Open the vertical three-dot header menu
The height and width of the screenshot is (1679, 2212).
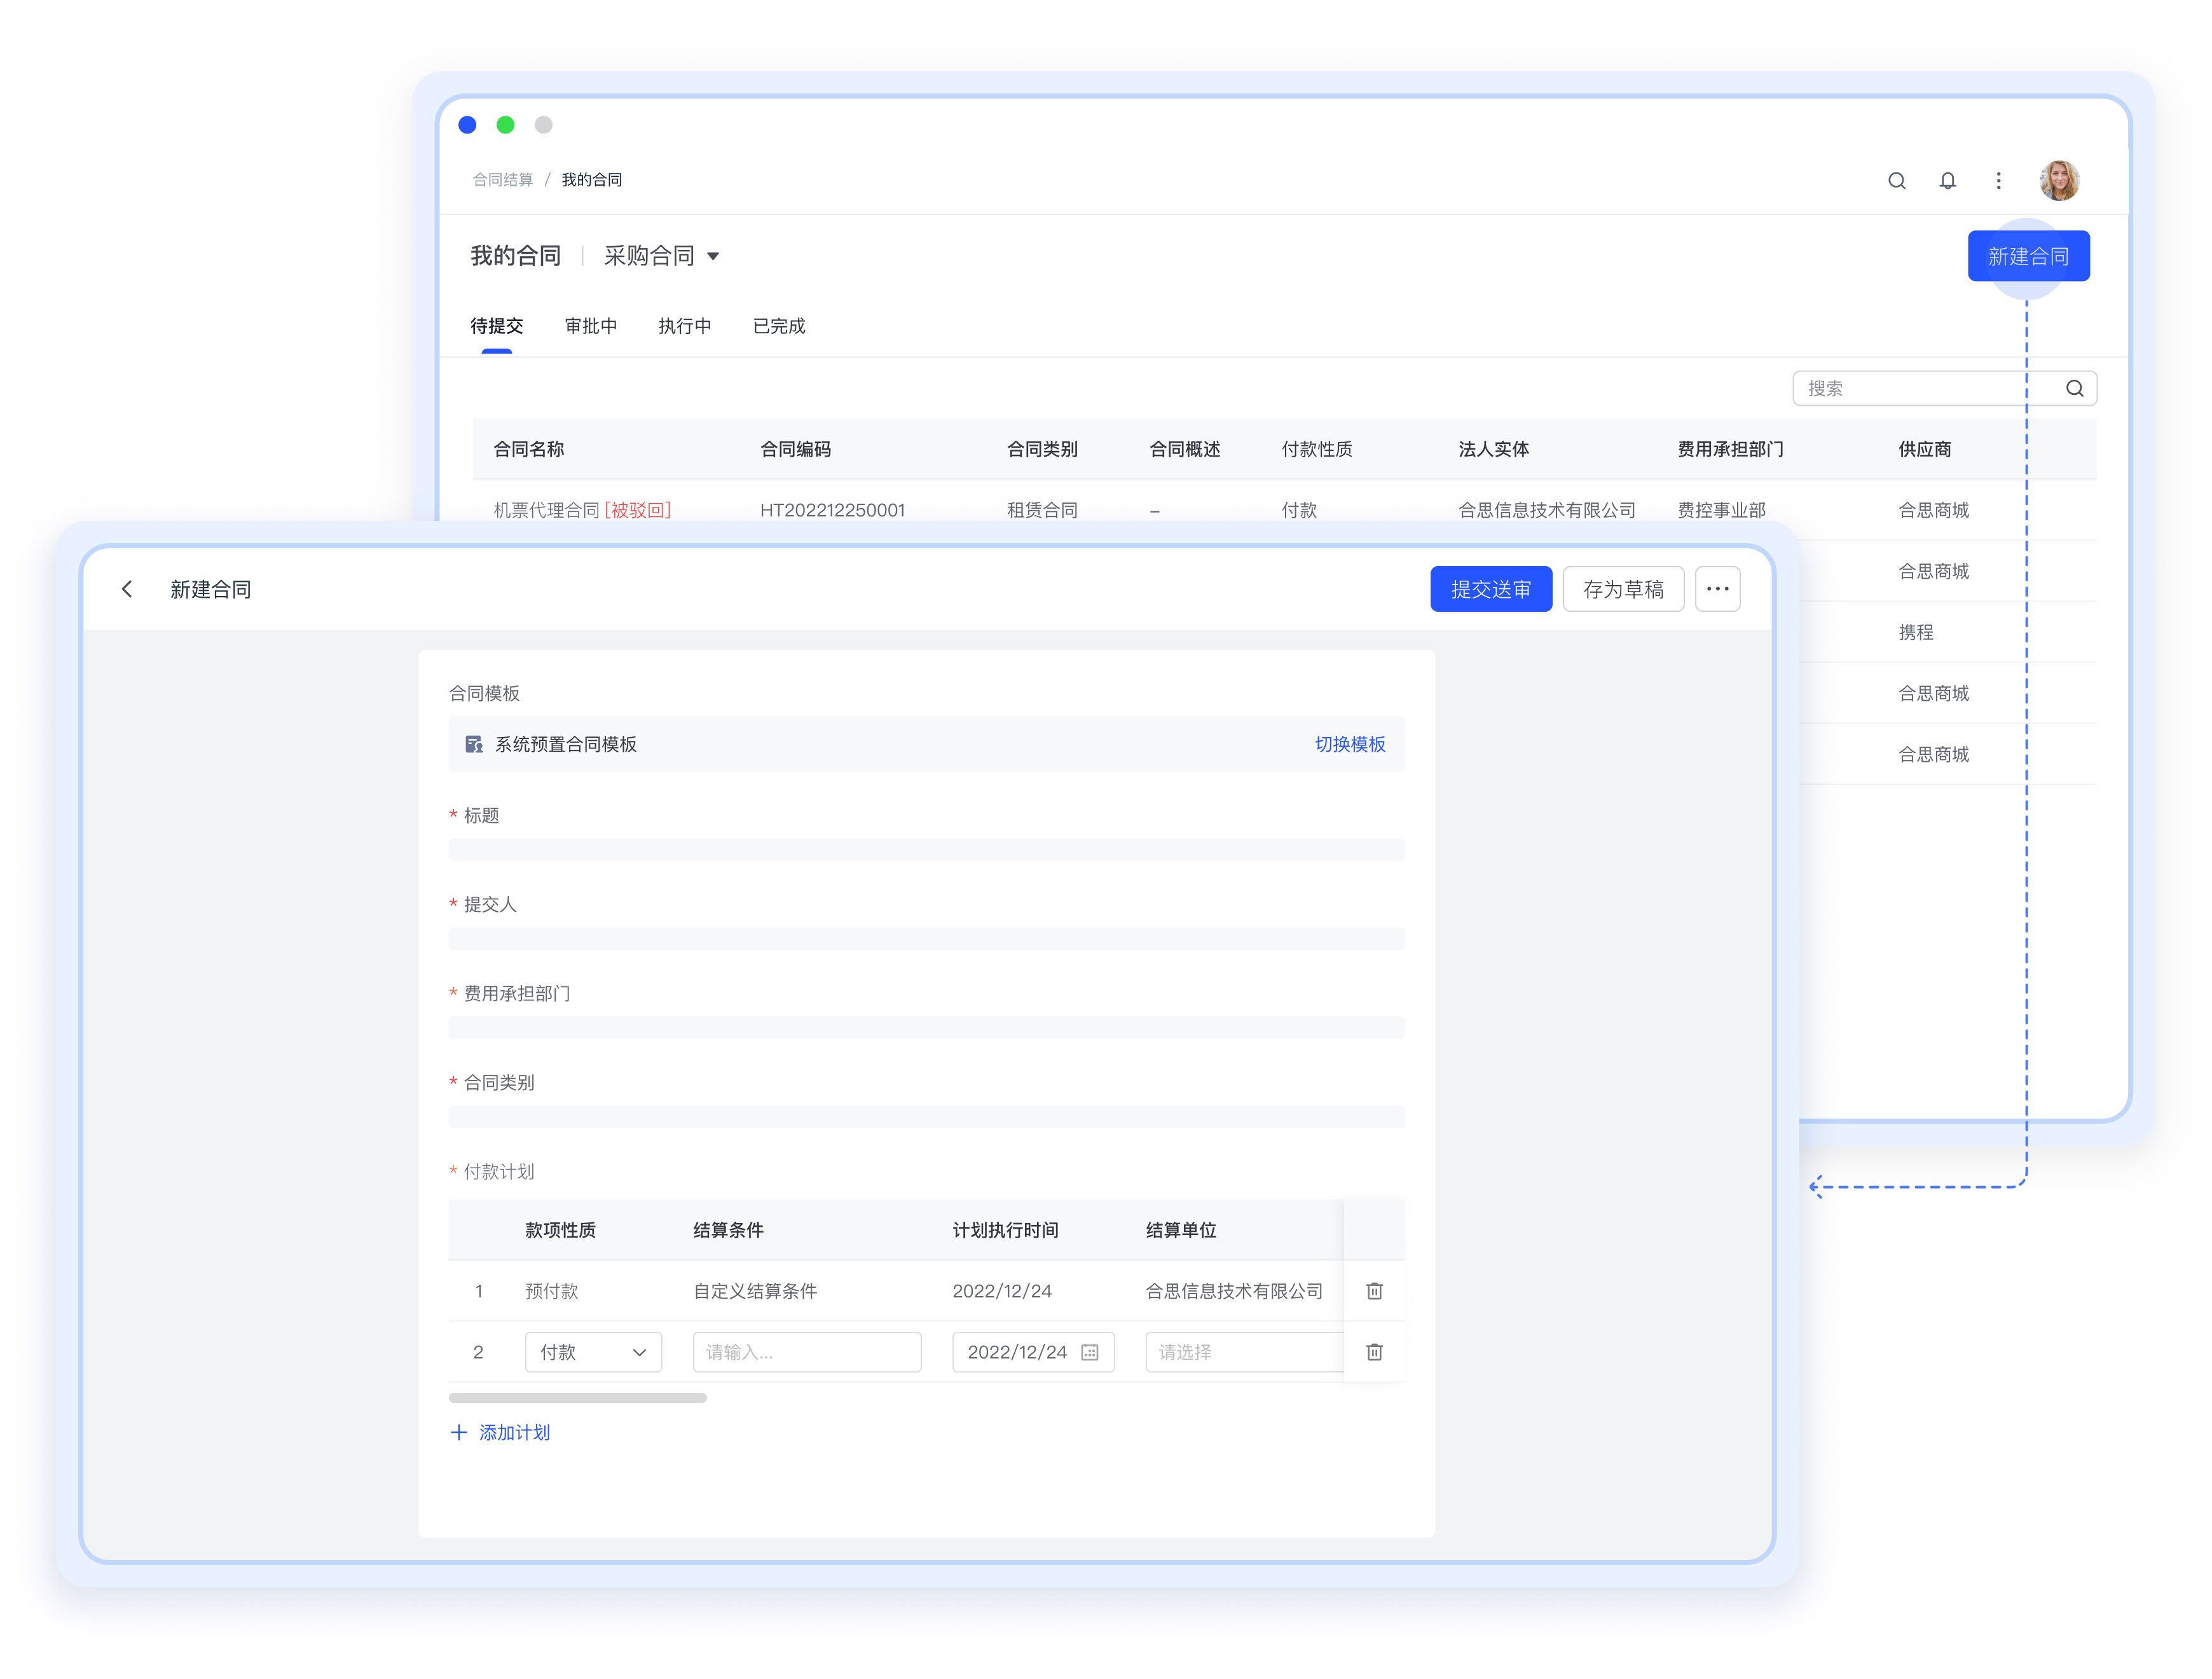coord(1998,181)
